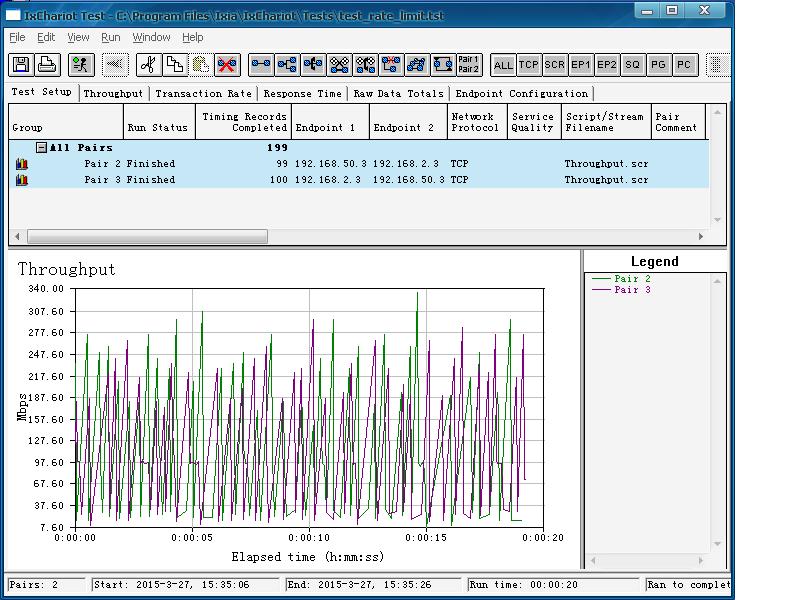
Task: Click the third pair-setup toolbar icon
Action: point(313,65)
